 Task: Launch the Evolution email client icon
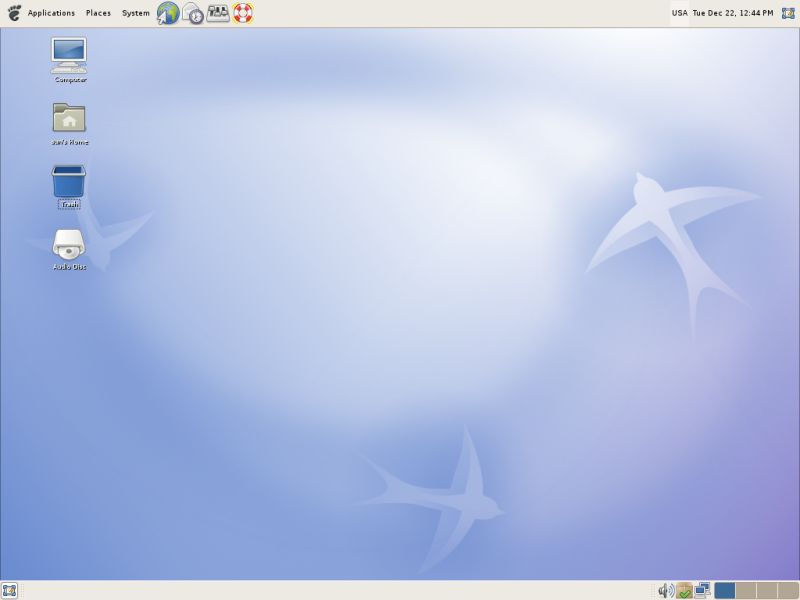click(191, 13)
